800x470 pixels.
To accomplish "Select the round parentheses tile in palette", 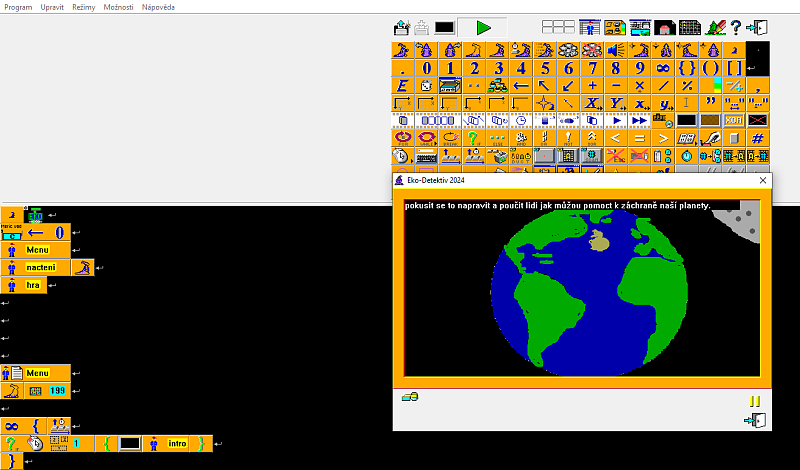I will pos(710,68).
